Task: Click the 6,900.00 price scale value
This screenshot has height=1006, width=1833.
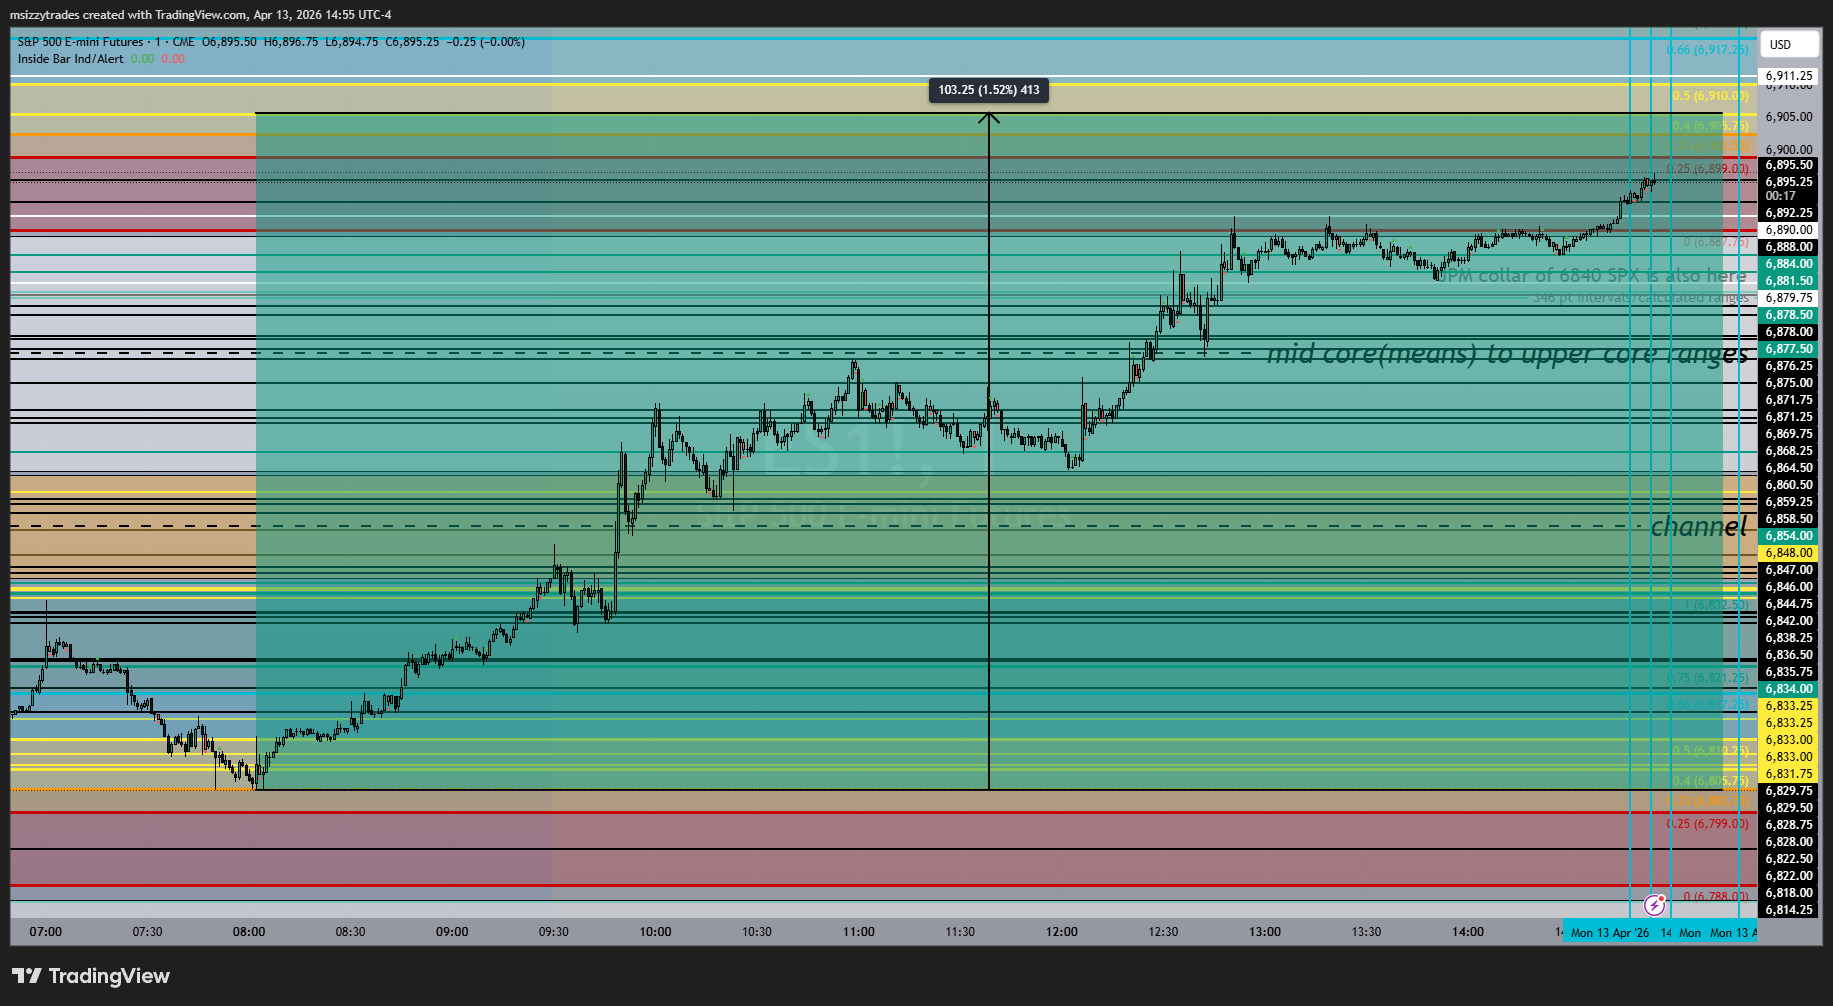Action: (x=1788, y=150)
